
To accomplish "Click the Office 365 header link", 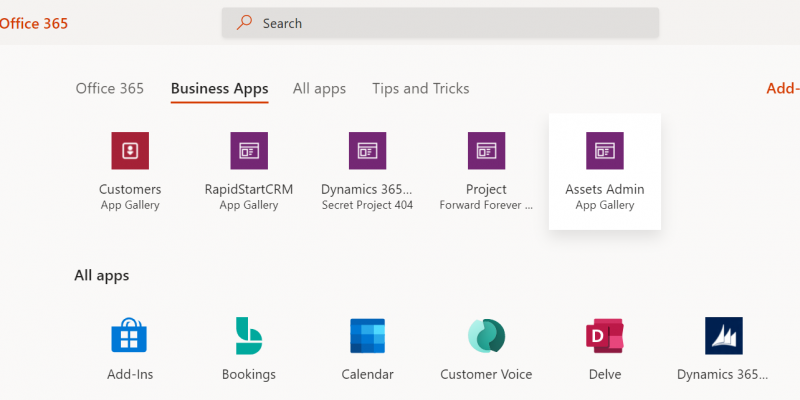I will point(34,23).
